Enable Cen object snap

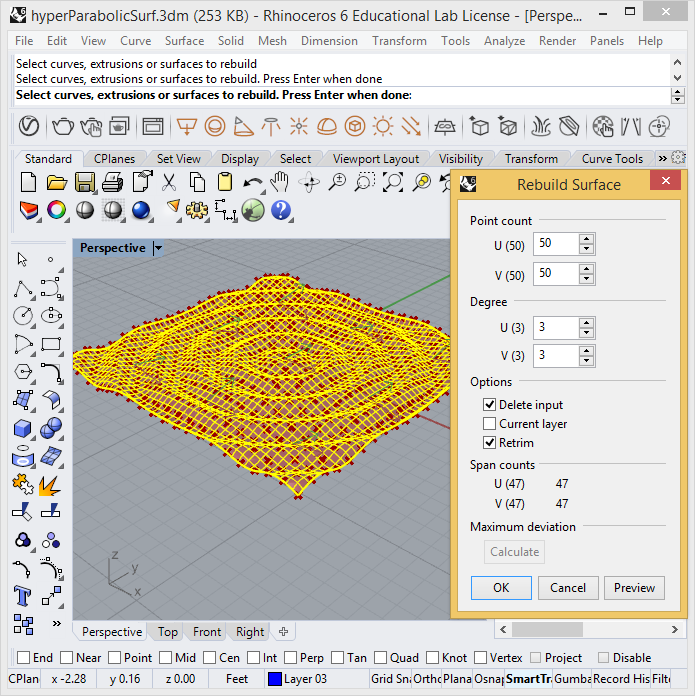[209, 657]
